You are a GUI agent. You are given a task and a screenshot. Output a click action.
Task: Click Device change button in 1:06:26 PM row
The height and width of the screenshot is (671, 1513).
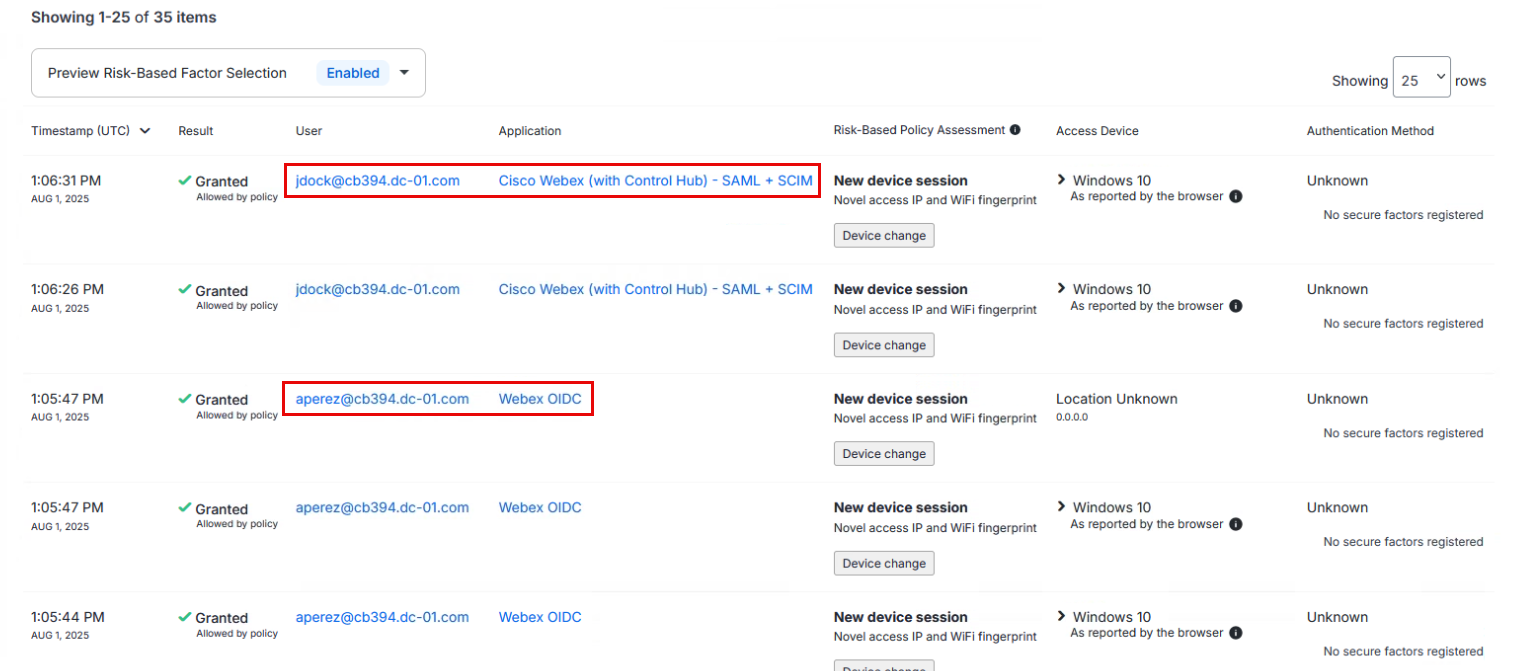pos(884,345)
